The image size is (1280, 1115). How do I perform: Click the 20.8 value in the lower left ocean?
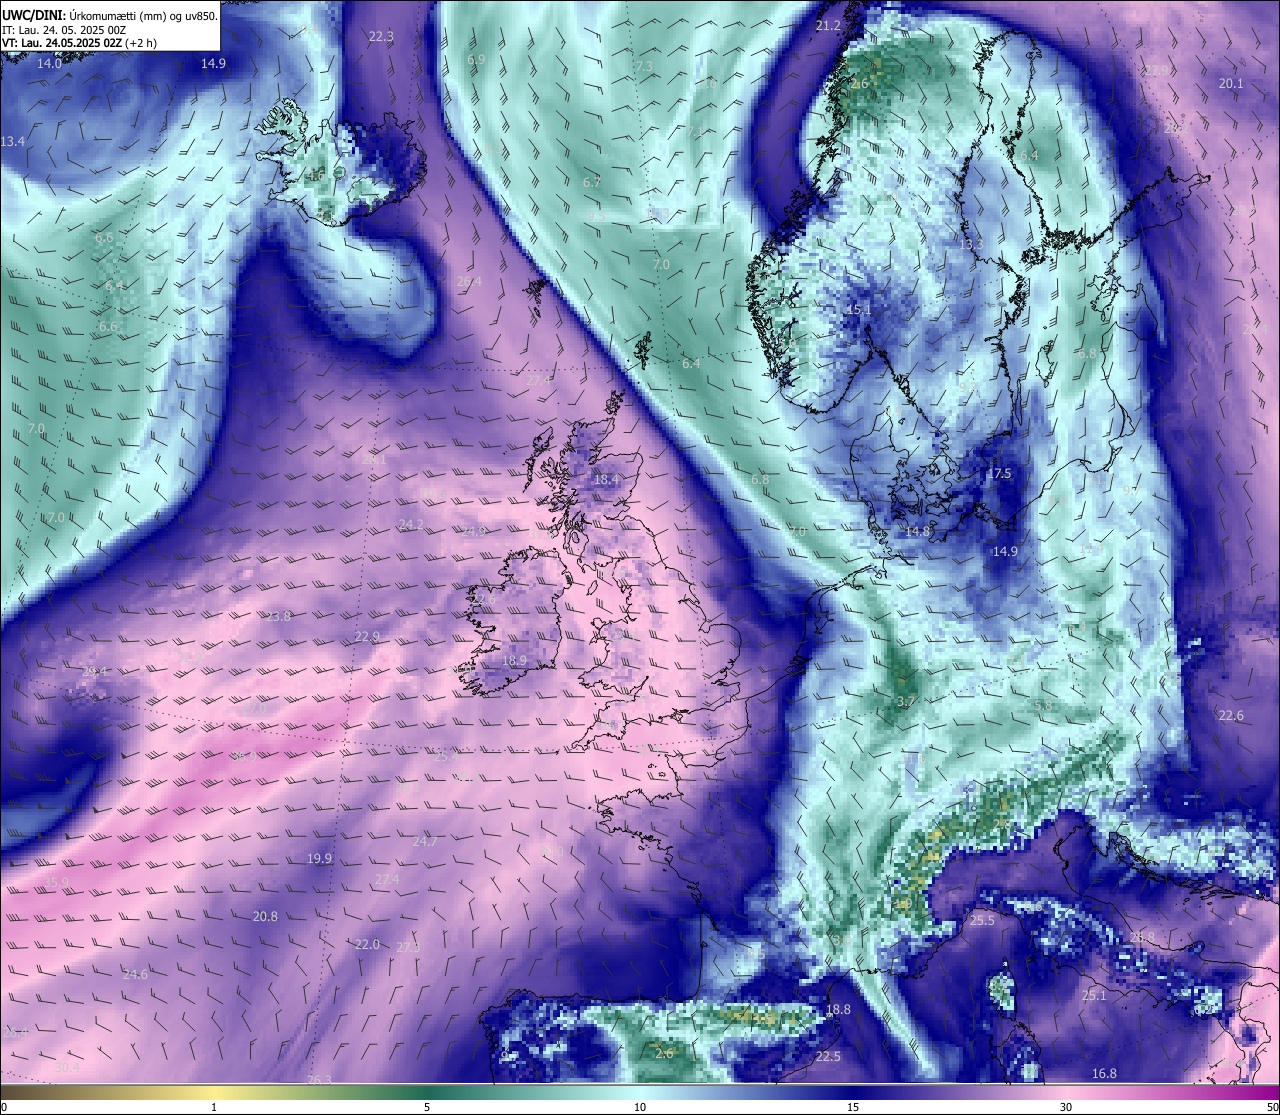[x=265, y=916]
